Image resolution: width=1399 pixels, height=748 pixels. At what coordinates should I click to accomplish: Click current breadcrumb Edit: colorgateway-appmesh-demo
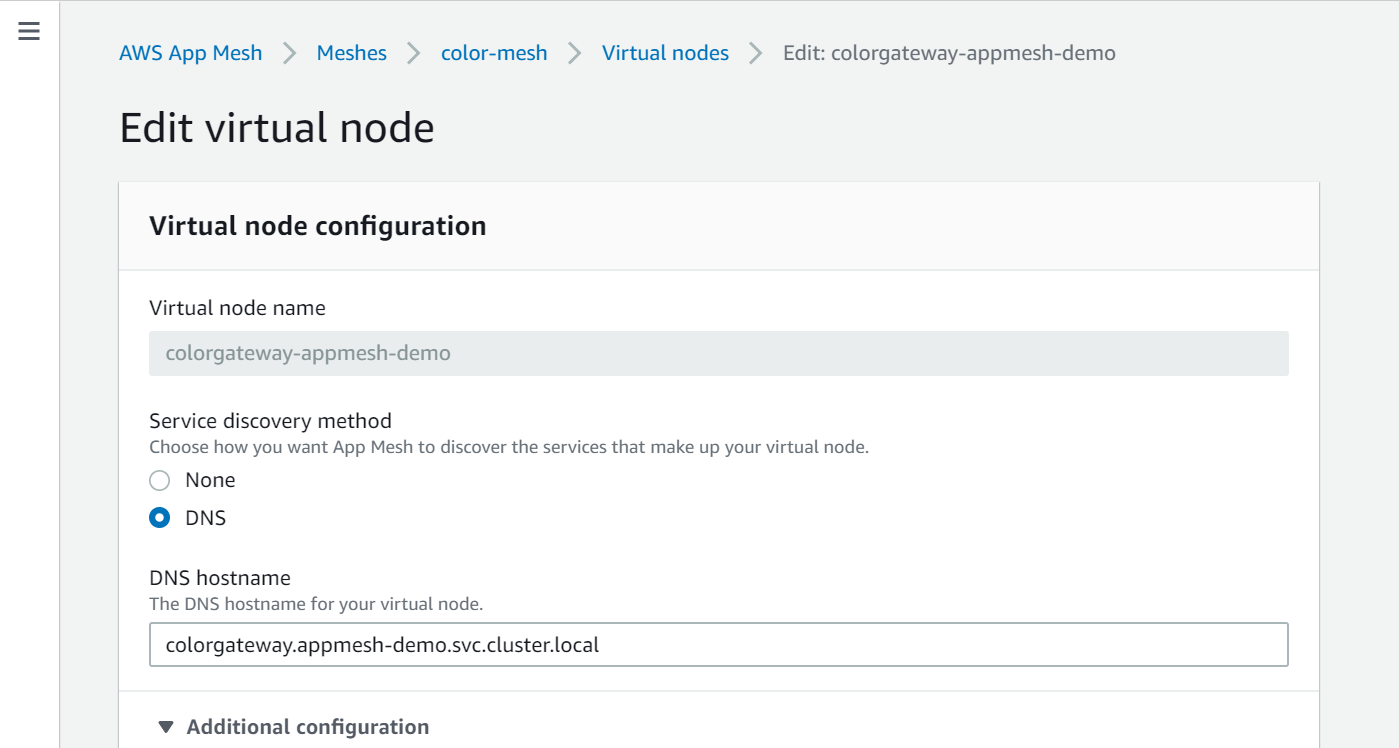pos(949,53)
